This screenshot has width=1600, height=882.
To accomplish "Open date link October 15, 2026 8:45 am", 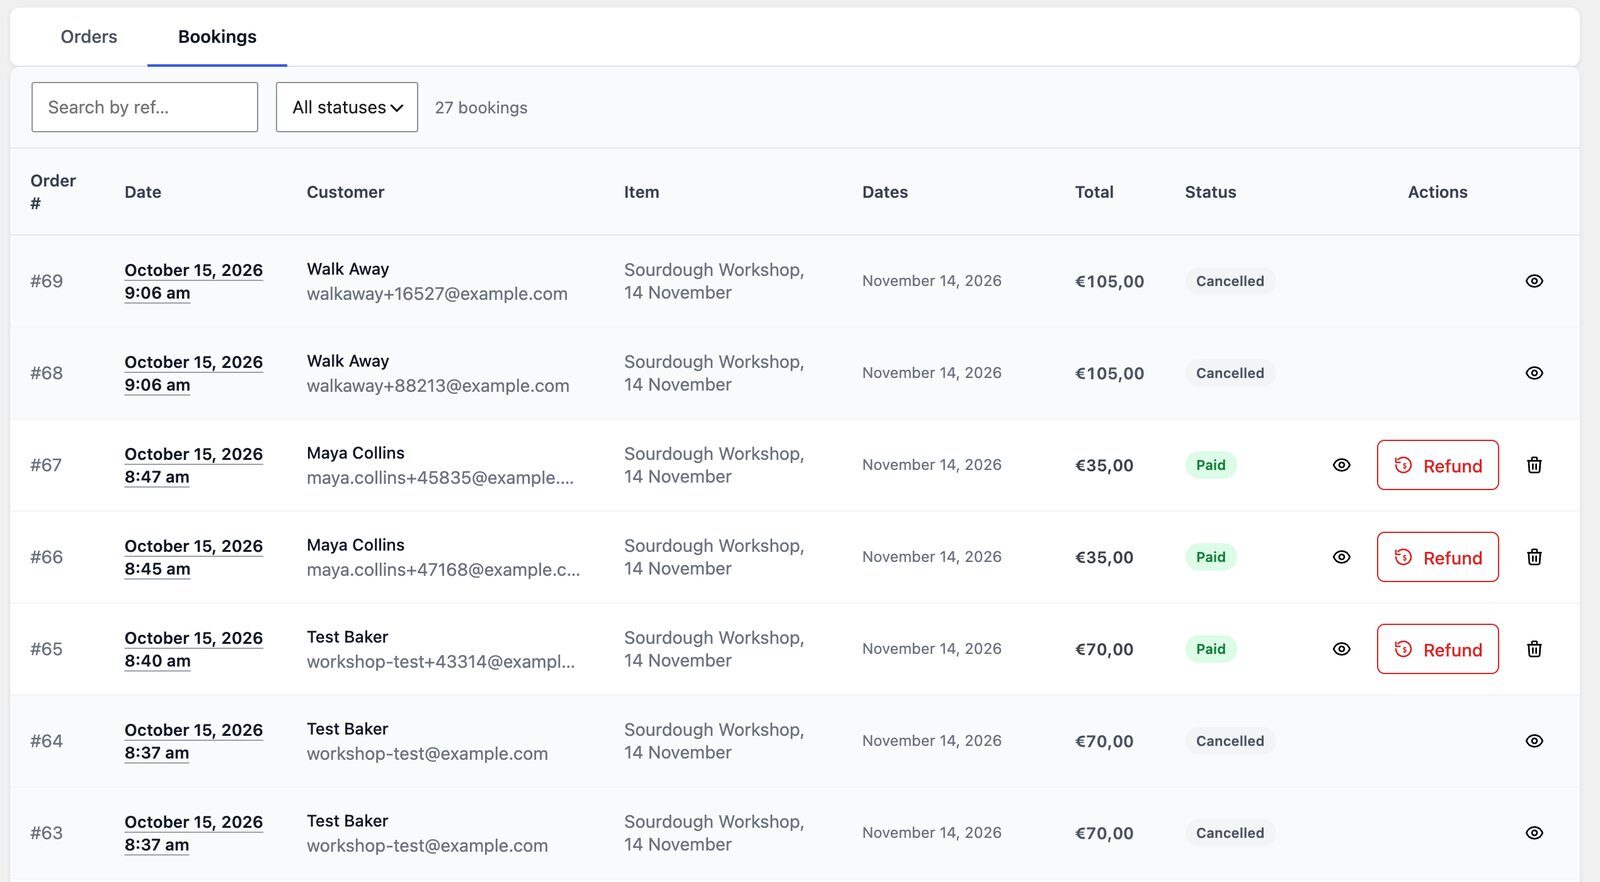I will coord(194,557).
